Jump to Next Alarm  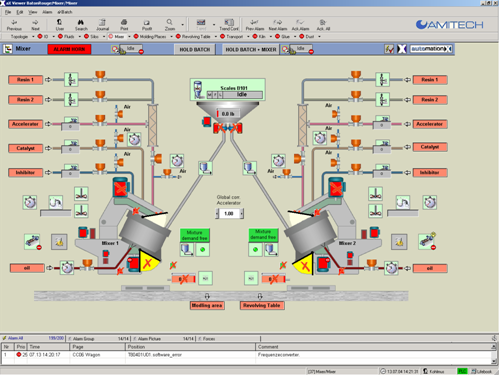278,25
